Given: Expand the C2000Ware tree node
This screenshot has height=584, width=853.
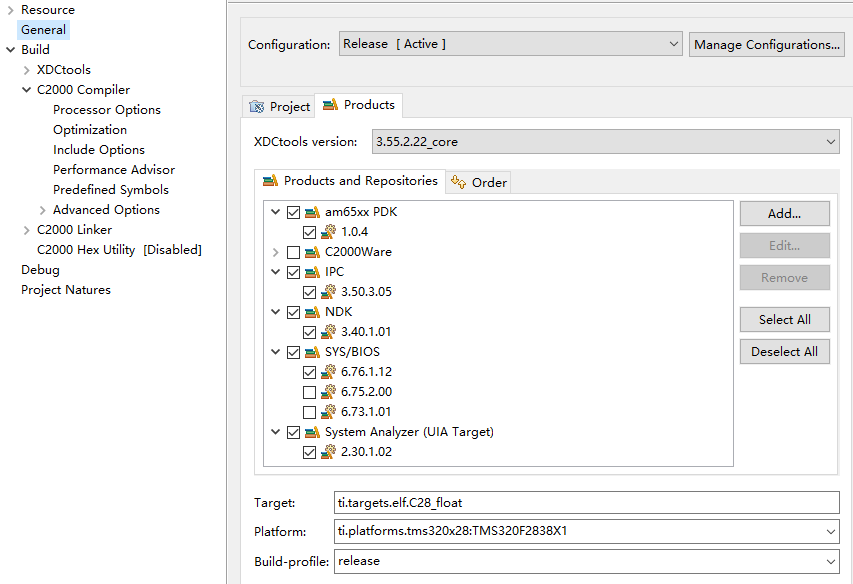Looking at the screenshot, I should tap(275, 252).
